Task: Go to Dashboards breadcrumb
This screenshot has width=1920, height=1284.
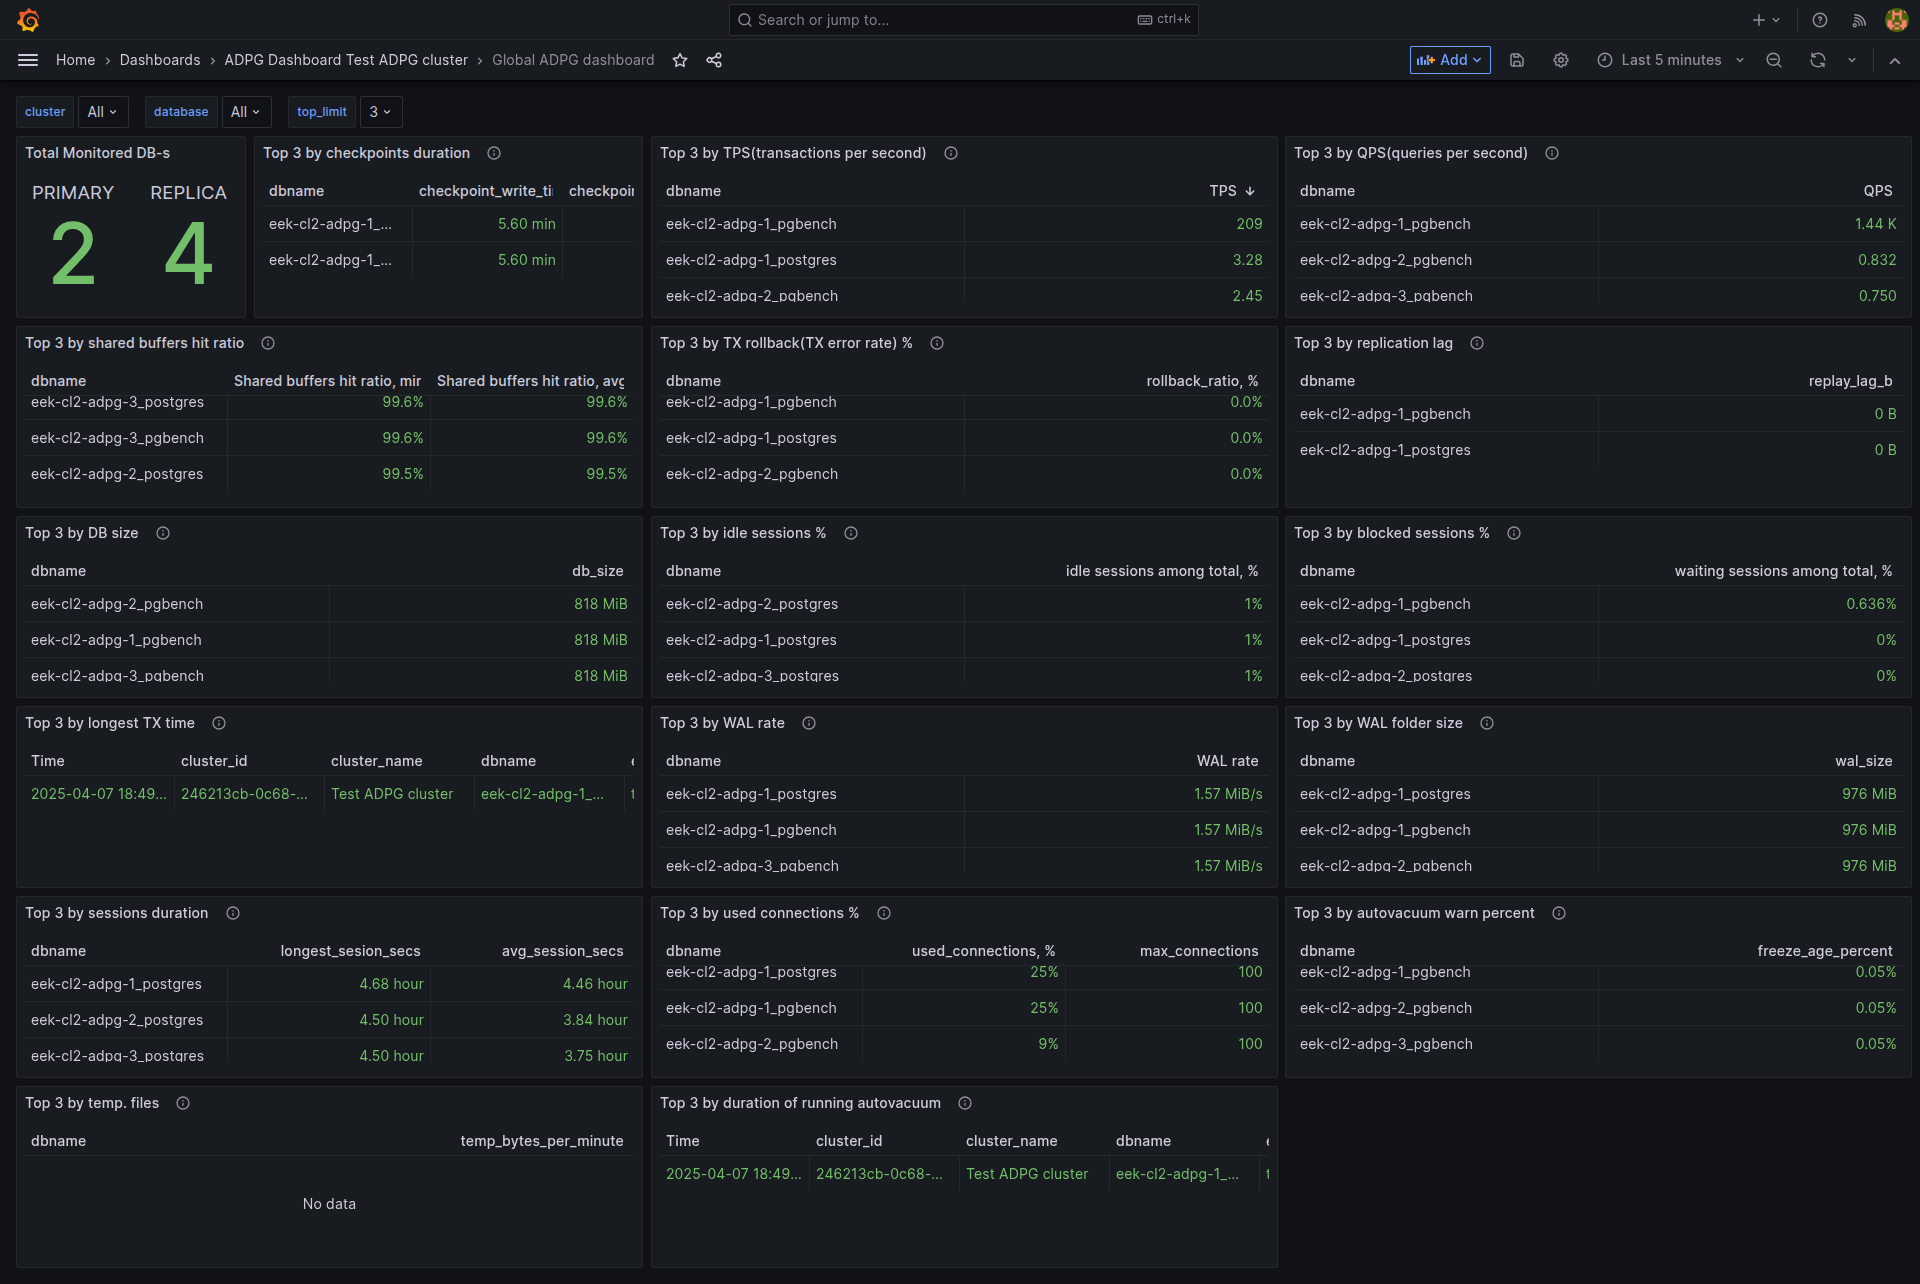Action: pyautogui.click(x=160, y=60)
